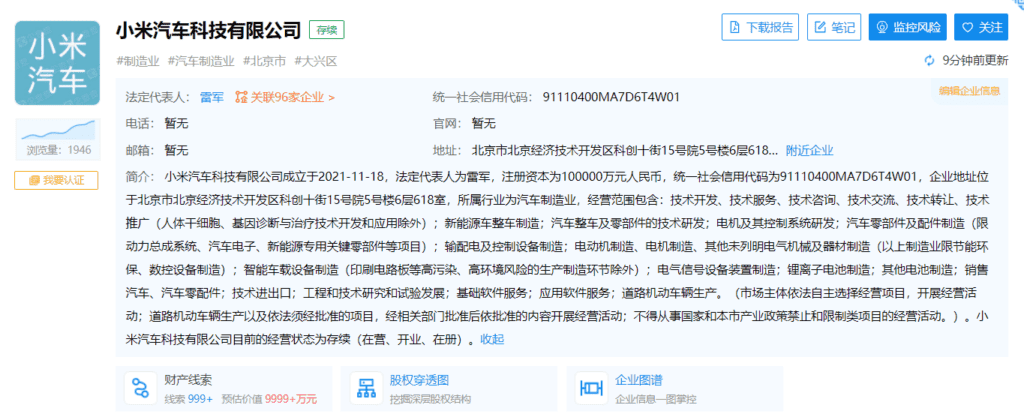Click the badge icon in 我要认证
The image size is (1024, 414).
click(34, 180)
